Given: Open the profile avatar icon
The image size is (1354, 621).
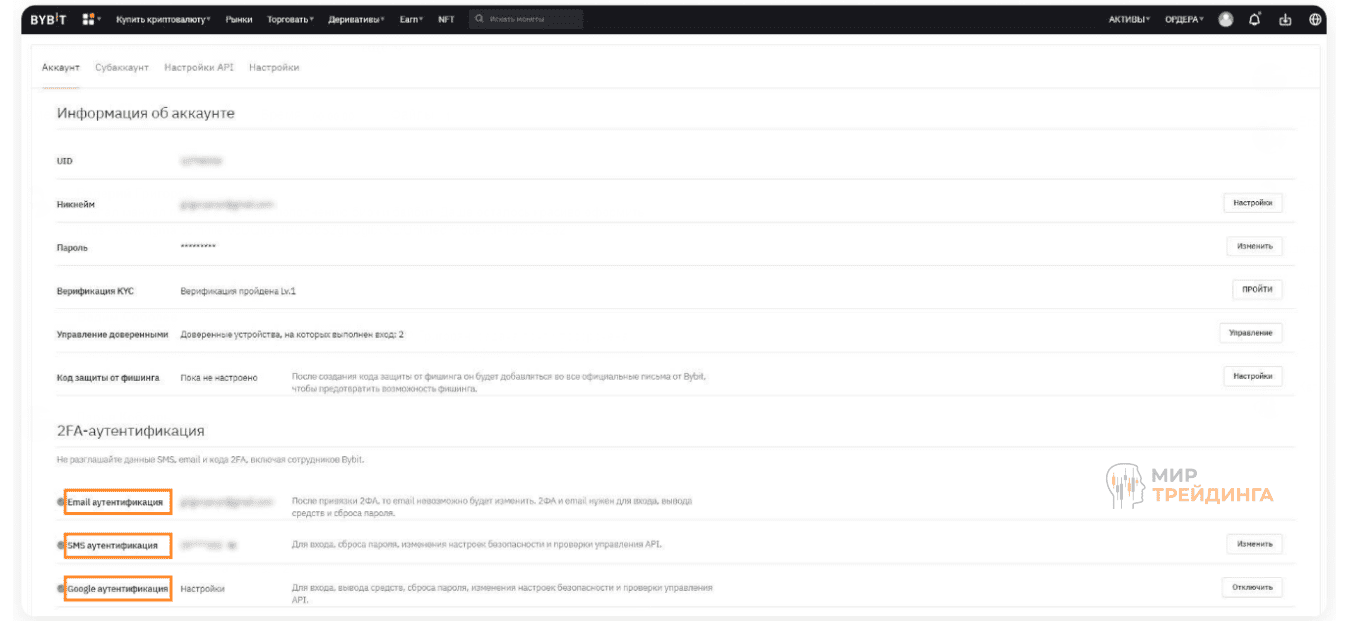Looking at the screenshot, I should pyautogui.click(x=1225, y=18).
